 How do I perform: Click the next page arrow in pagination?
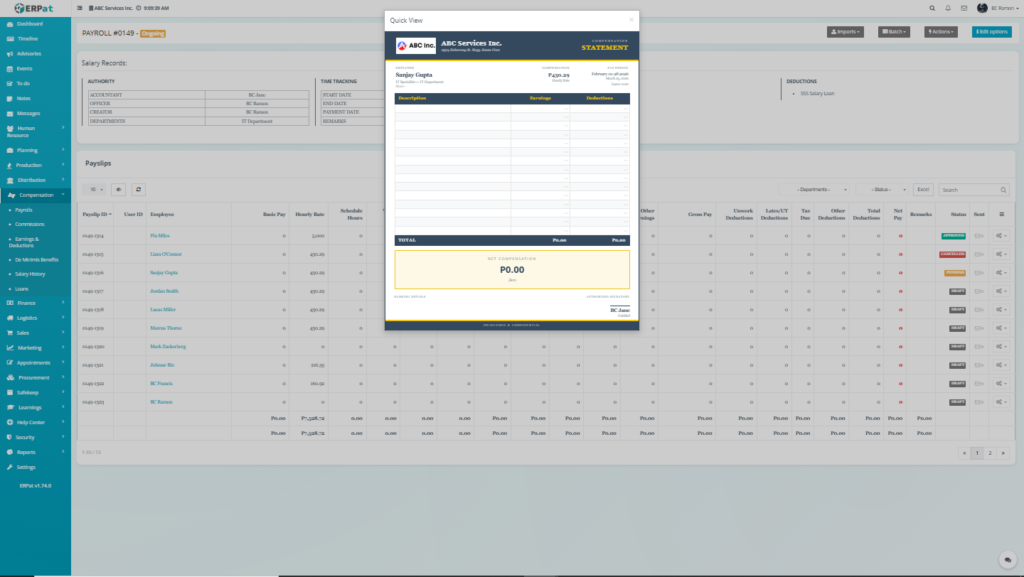[x=1003, y=453]
